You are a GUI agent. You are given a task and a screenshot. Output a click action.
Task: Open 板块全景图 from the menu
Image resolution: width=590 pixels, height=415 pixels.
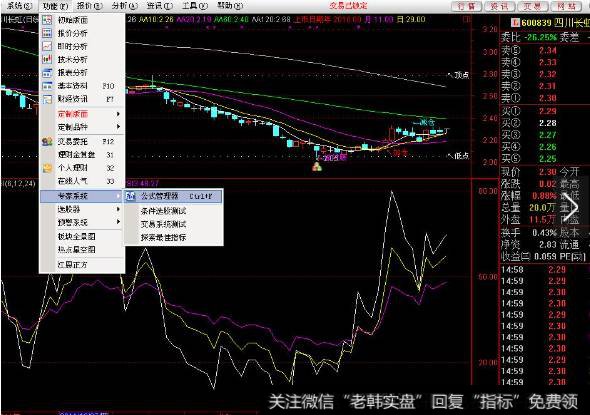click(x=77, y=236)
